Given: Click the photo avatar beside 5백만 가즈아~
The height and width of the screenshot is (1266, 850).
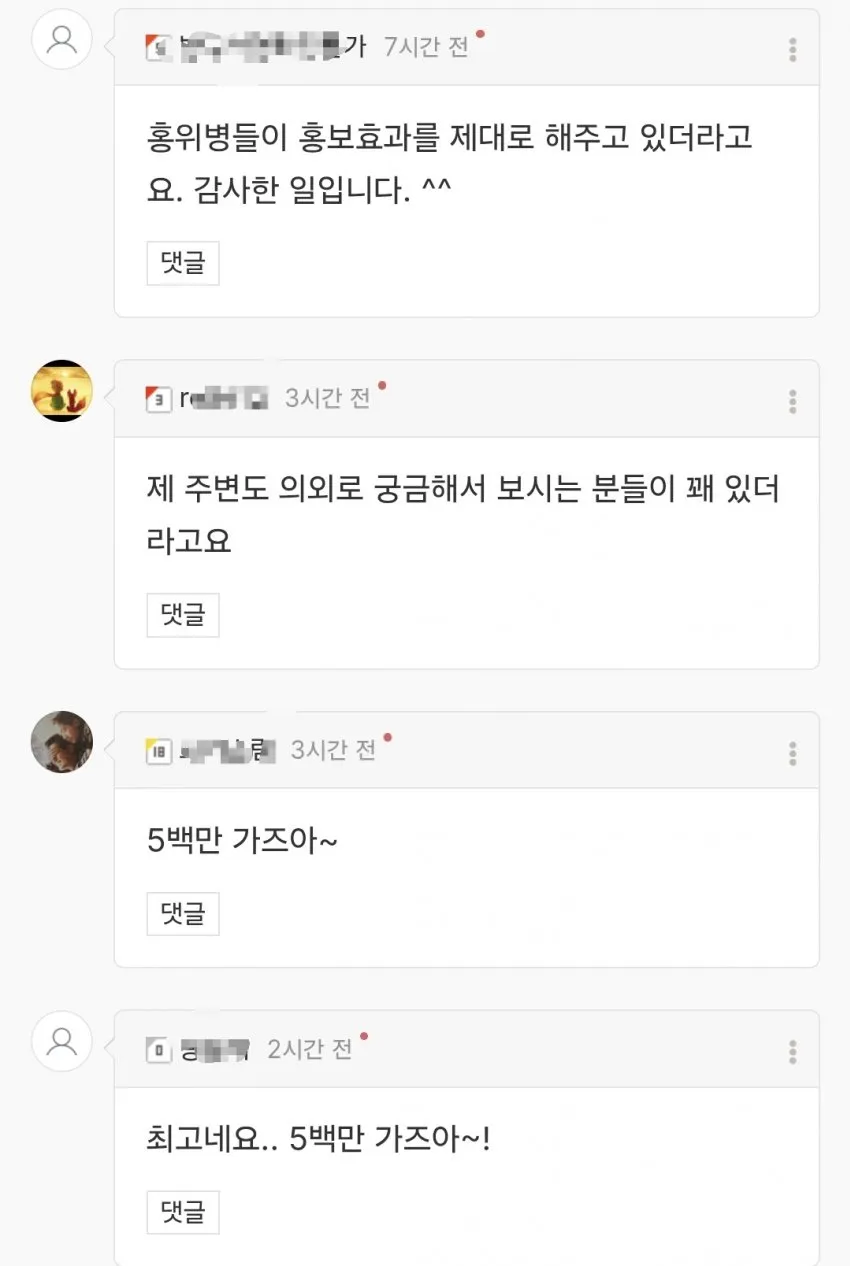Looking at the screenshot, I should [x=62, y=742].
